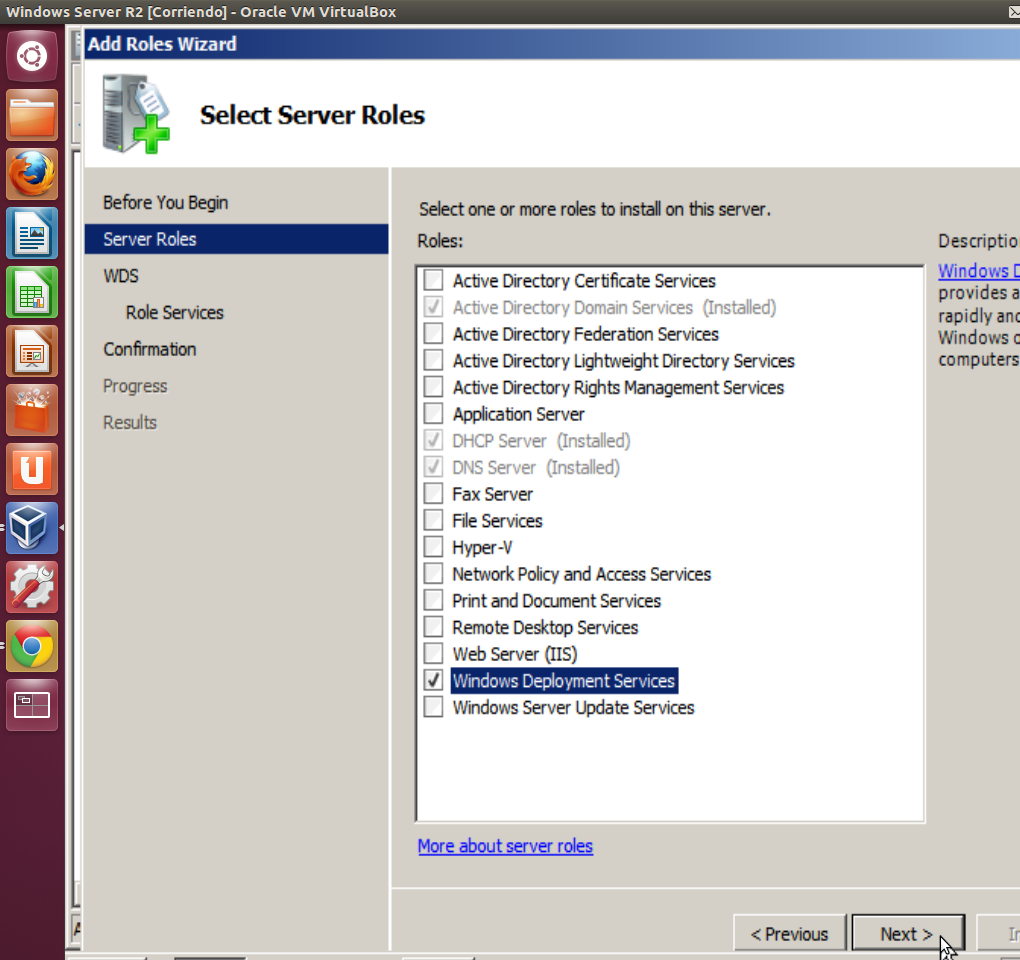Open the Files manager dock icon

click(32, 115)
